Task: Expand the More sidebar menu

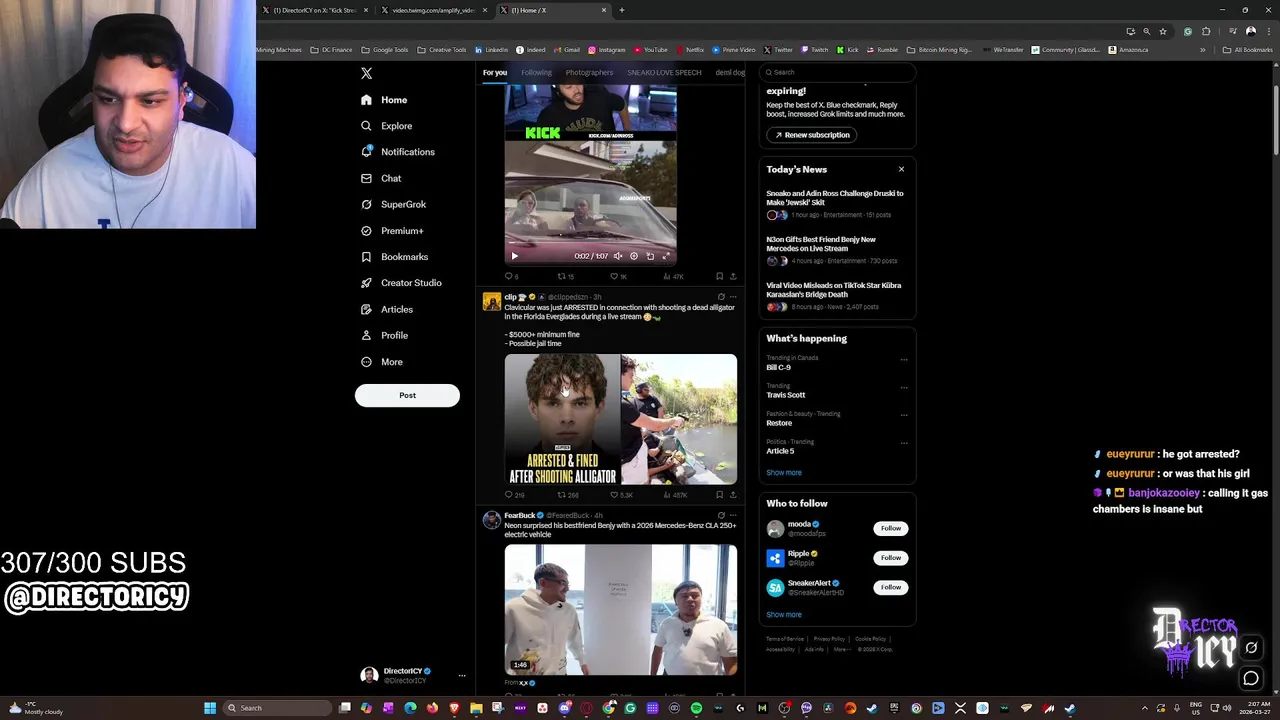Action: 382,362
